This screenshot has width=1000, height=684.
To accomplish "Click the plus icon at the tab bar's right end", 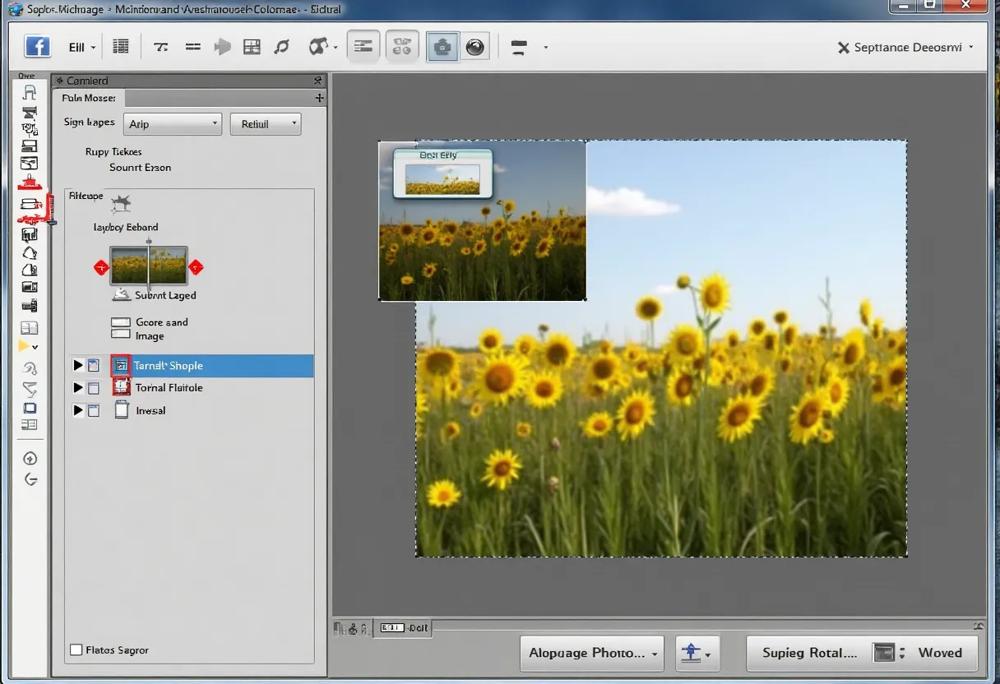I will click(x=320, y=98).
